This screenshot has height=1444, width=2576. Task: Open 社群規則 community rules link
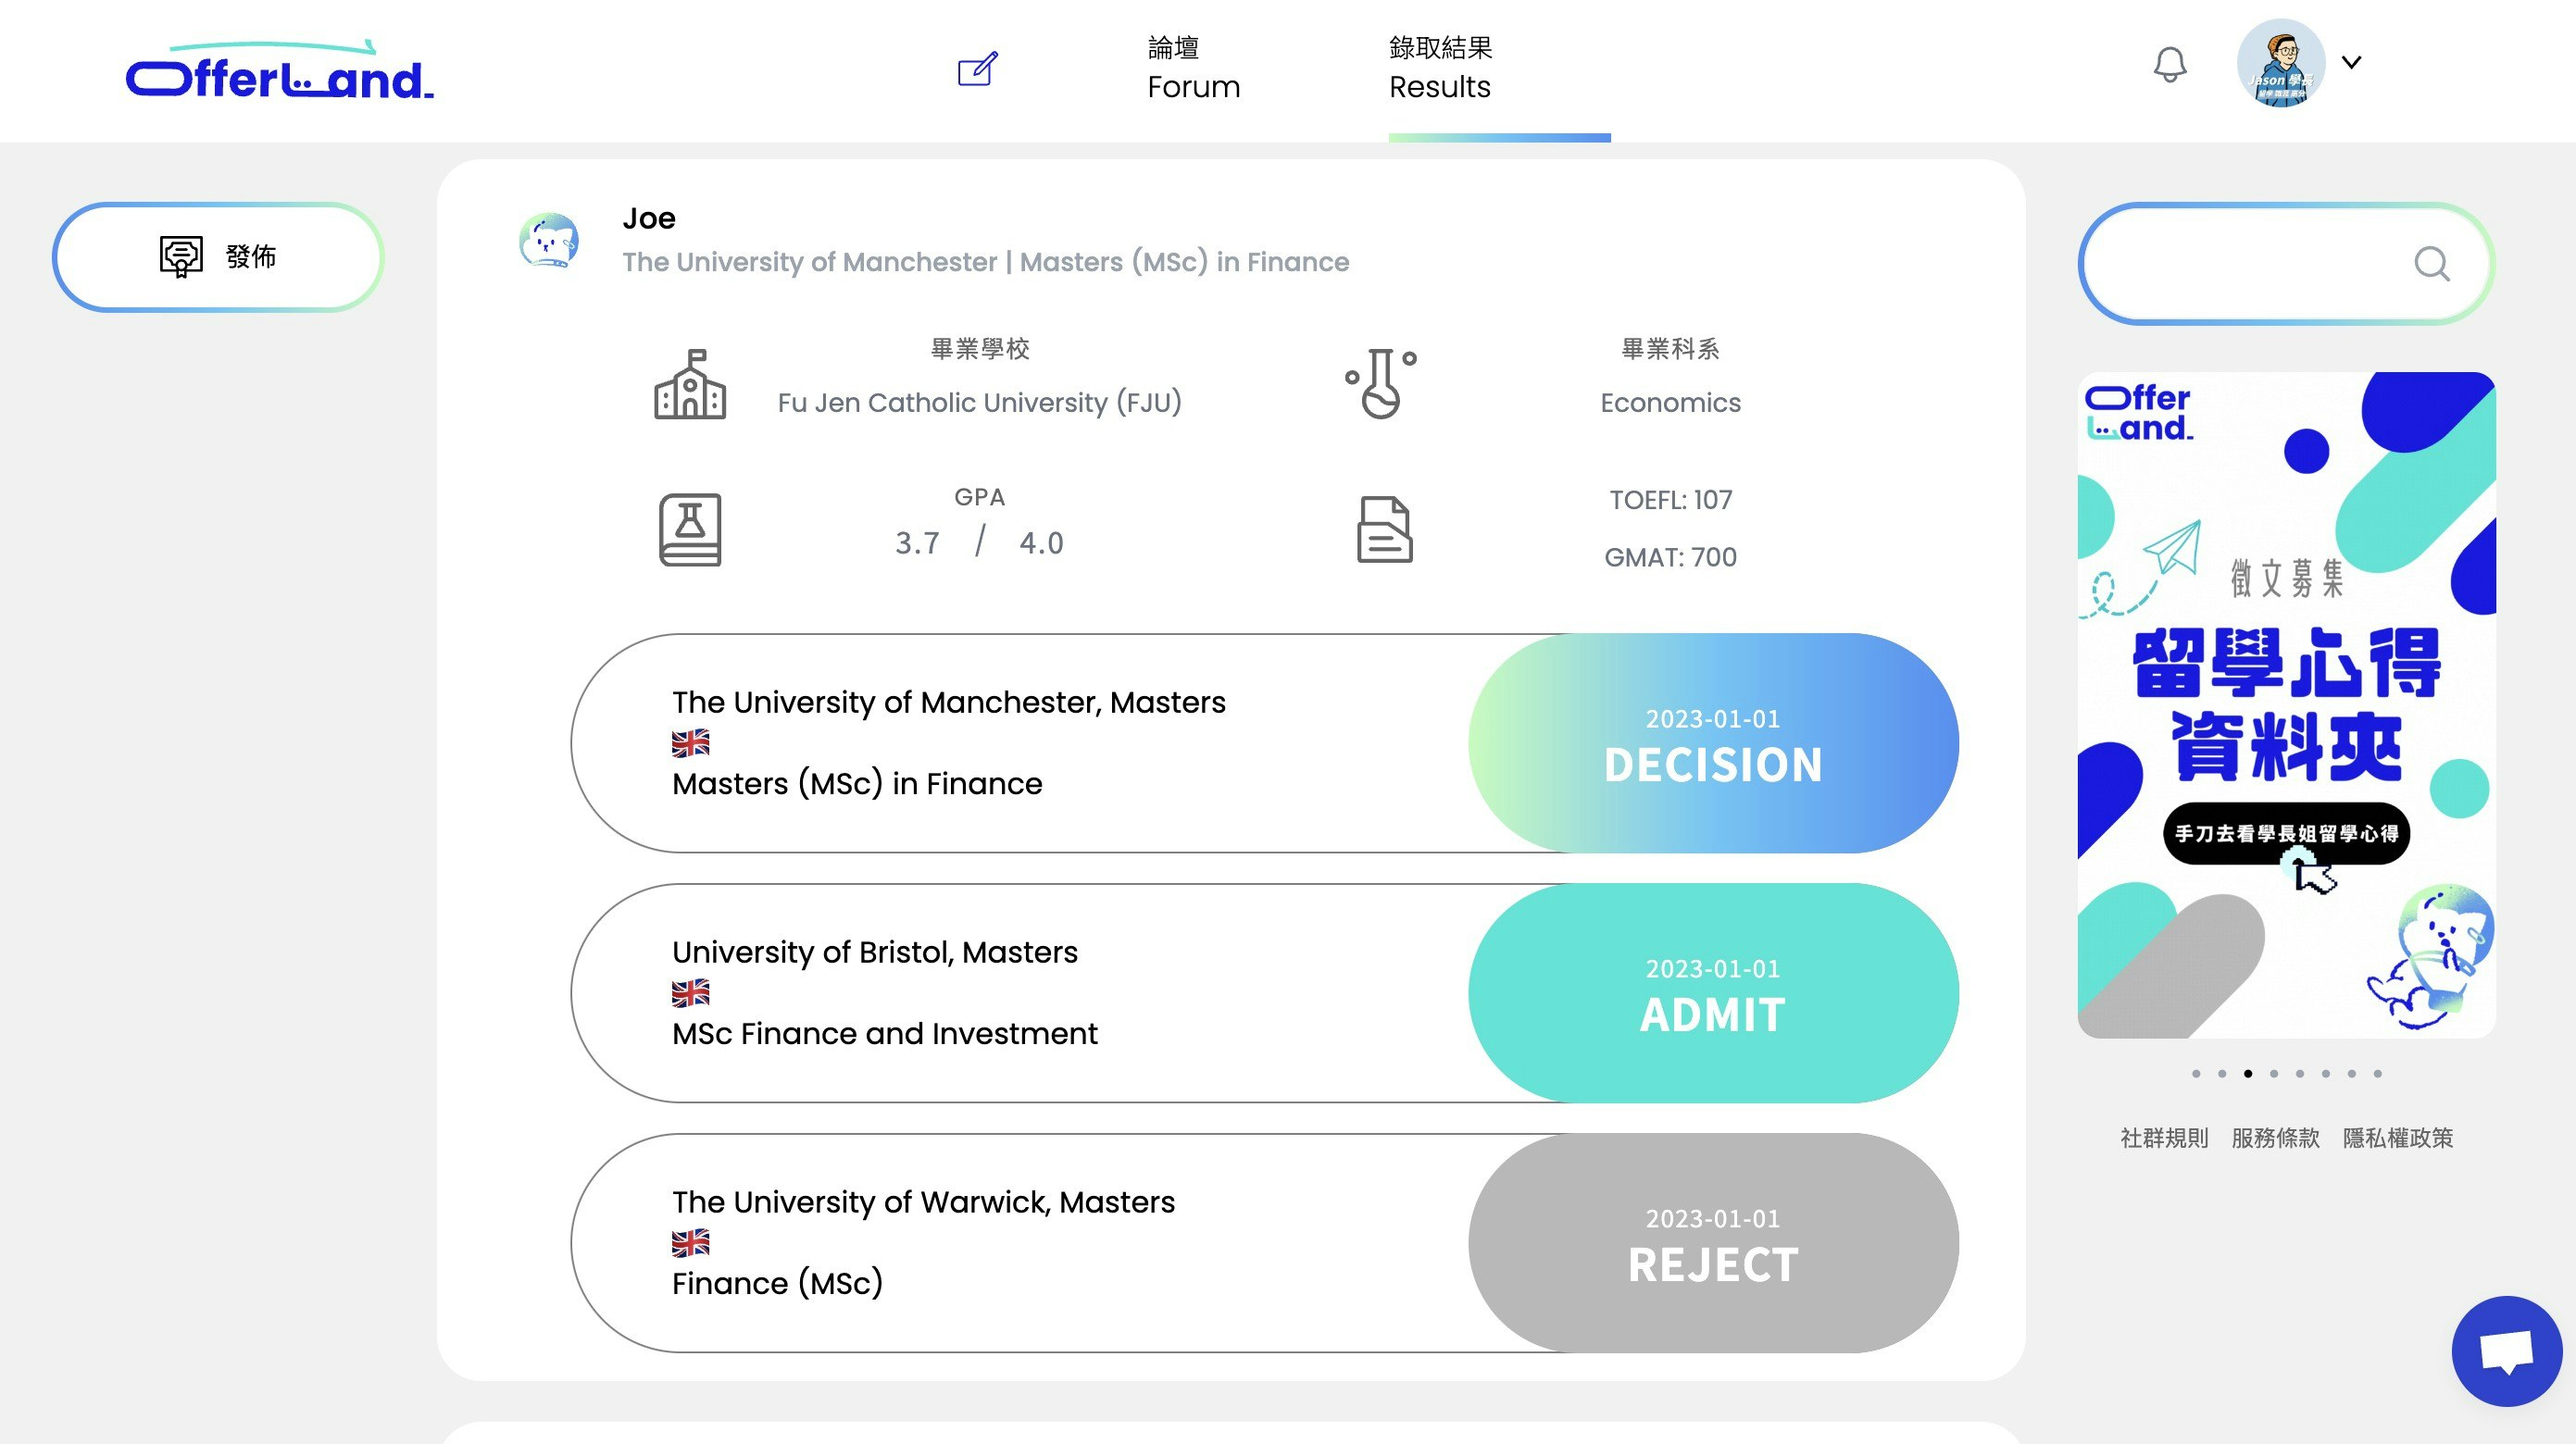tap(2164, 1138)
